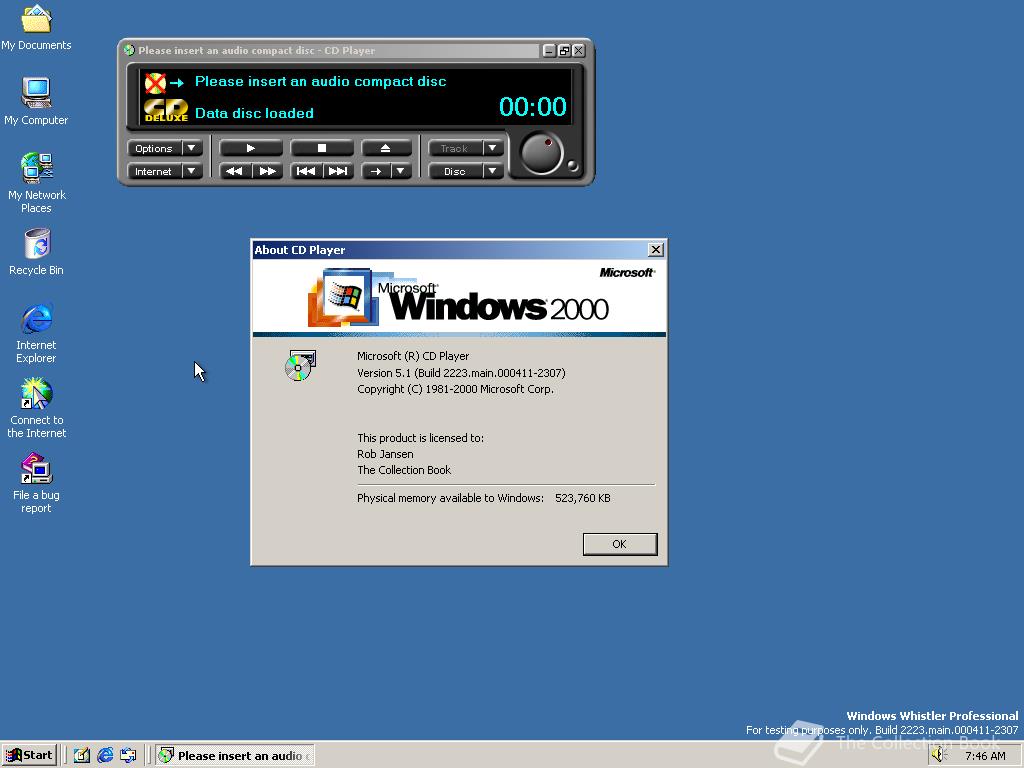The image size is (1024, 768).
Task: Click the Rewind button in CD Player
Action: click(234, 171)
